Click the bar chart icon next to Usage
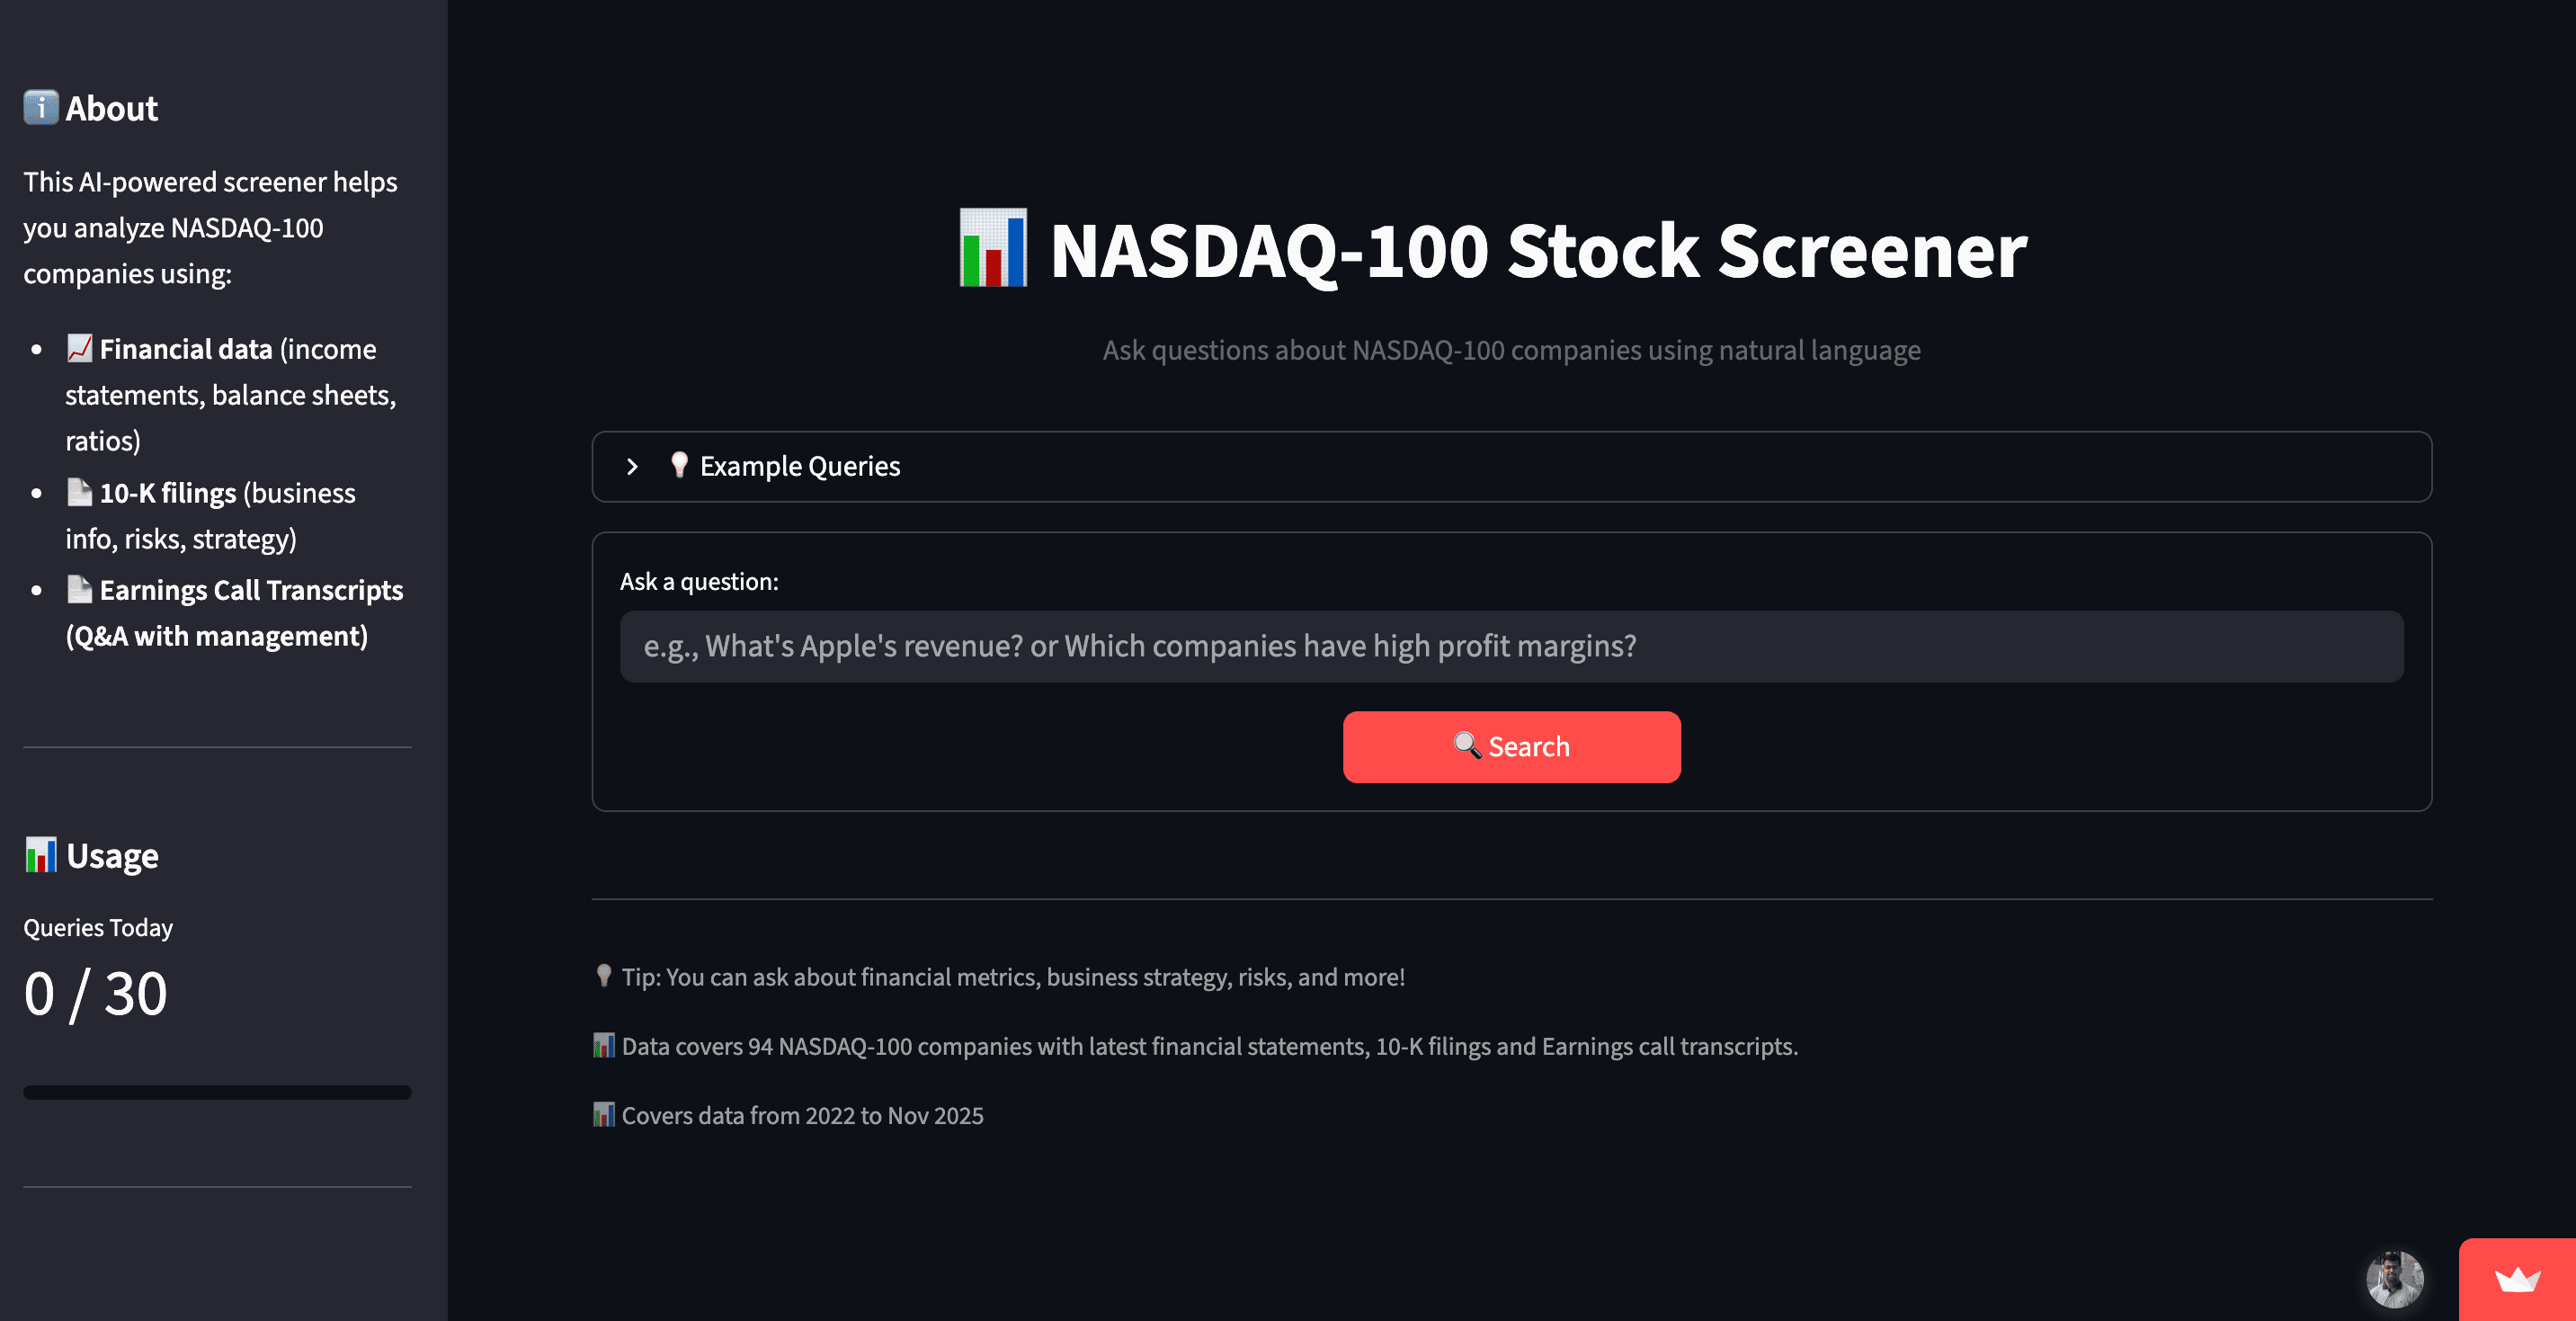Screen dimensions: 2576x1321 [x=40, y=855]
